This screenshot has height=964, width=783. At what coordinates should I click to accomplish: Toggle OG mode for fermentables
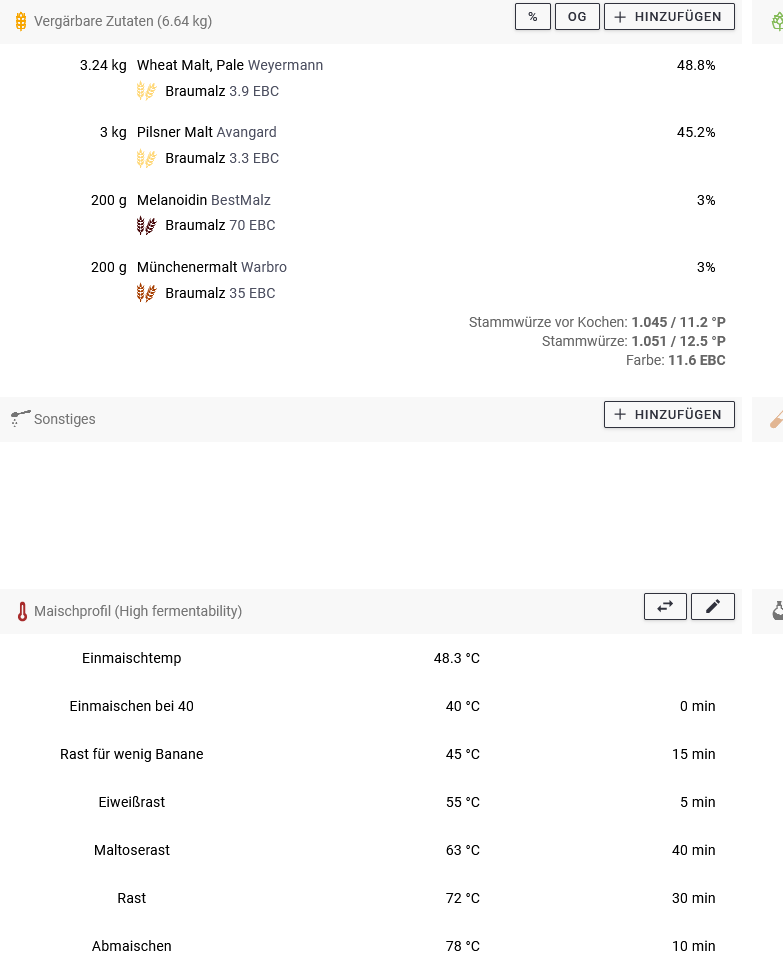coord(577,16)
